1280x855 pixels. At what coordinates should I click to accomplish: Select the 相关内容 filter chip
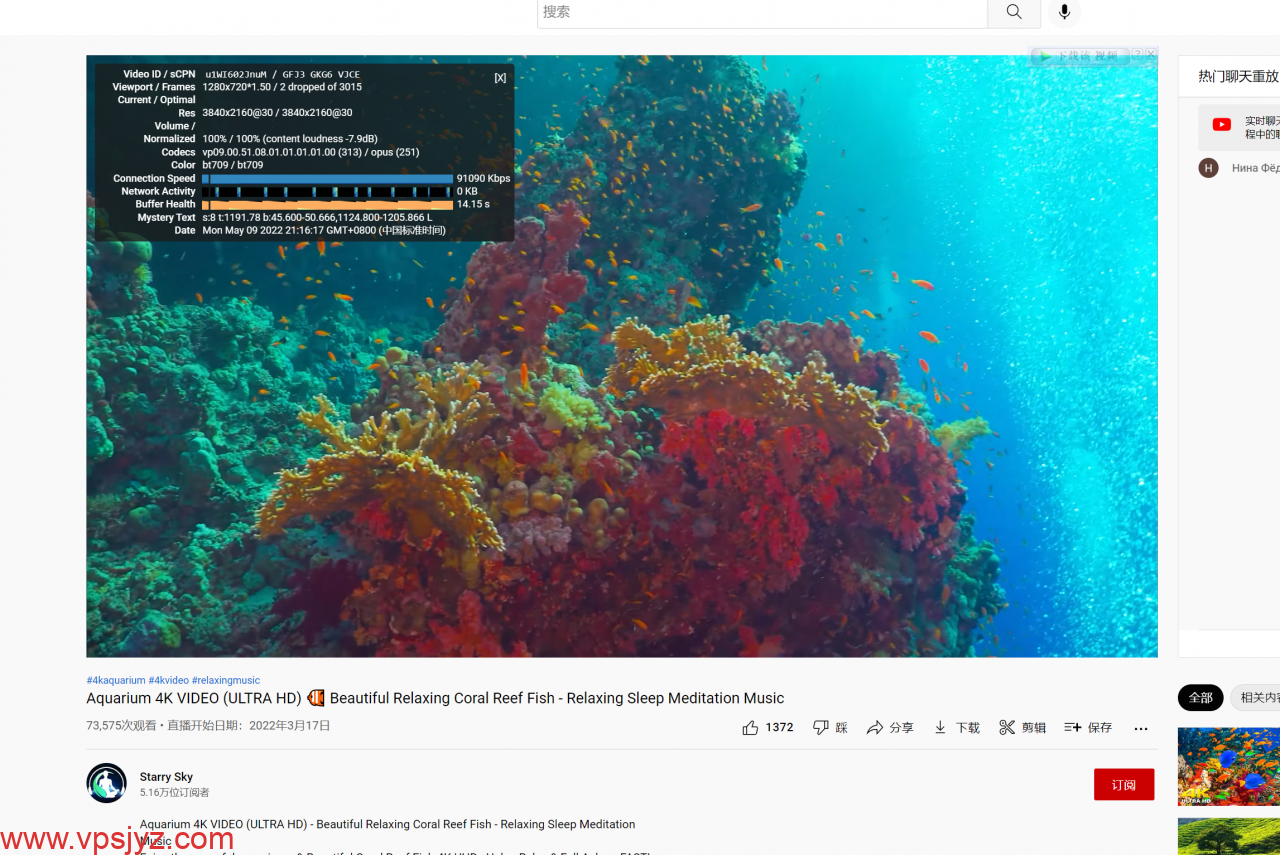click(1258, 698)
